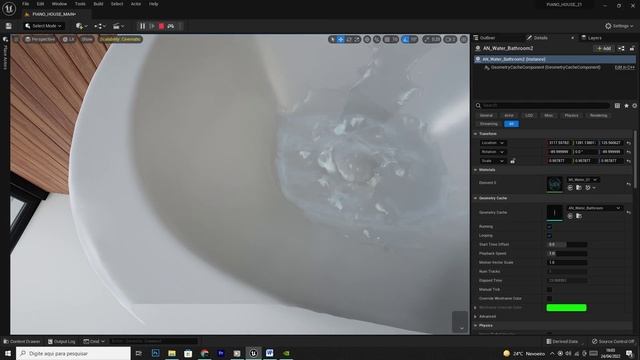Open the File menu
Image resolution: width=640 pixels, height=360 pixels.
pos(25,4)
